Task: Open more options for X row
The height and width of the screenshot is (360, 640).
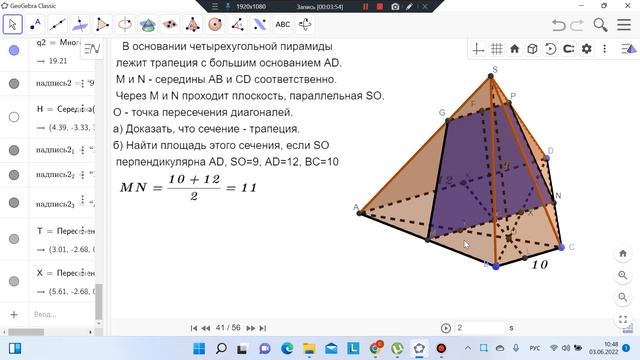Action: coord(83,272)
